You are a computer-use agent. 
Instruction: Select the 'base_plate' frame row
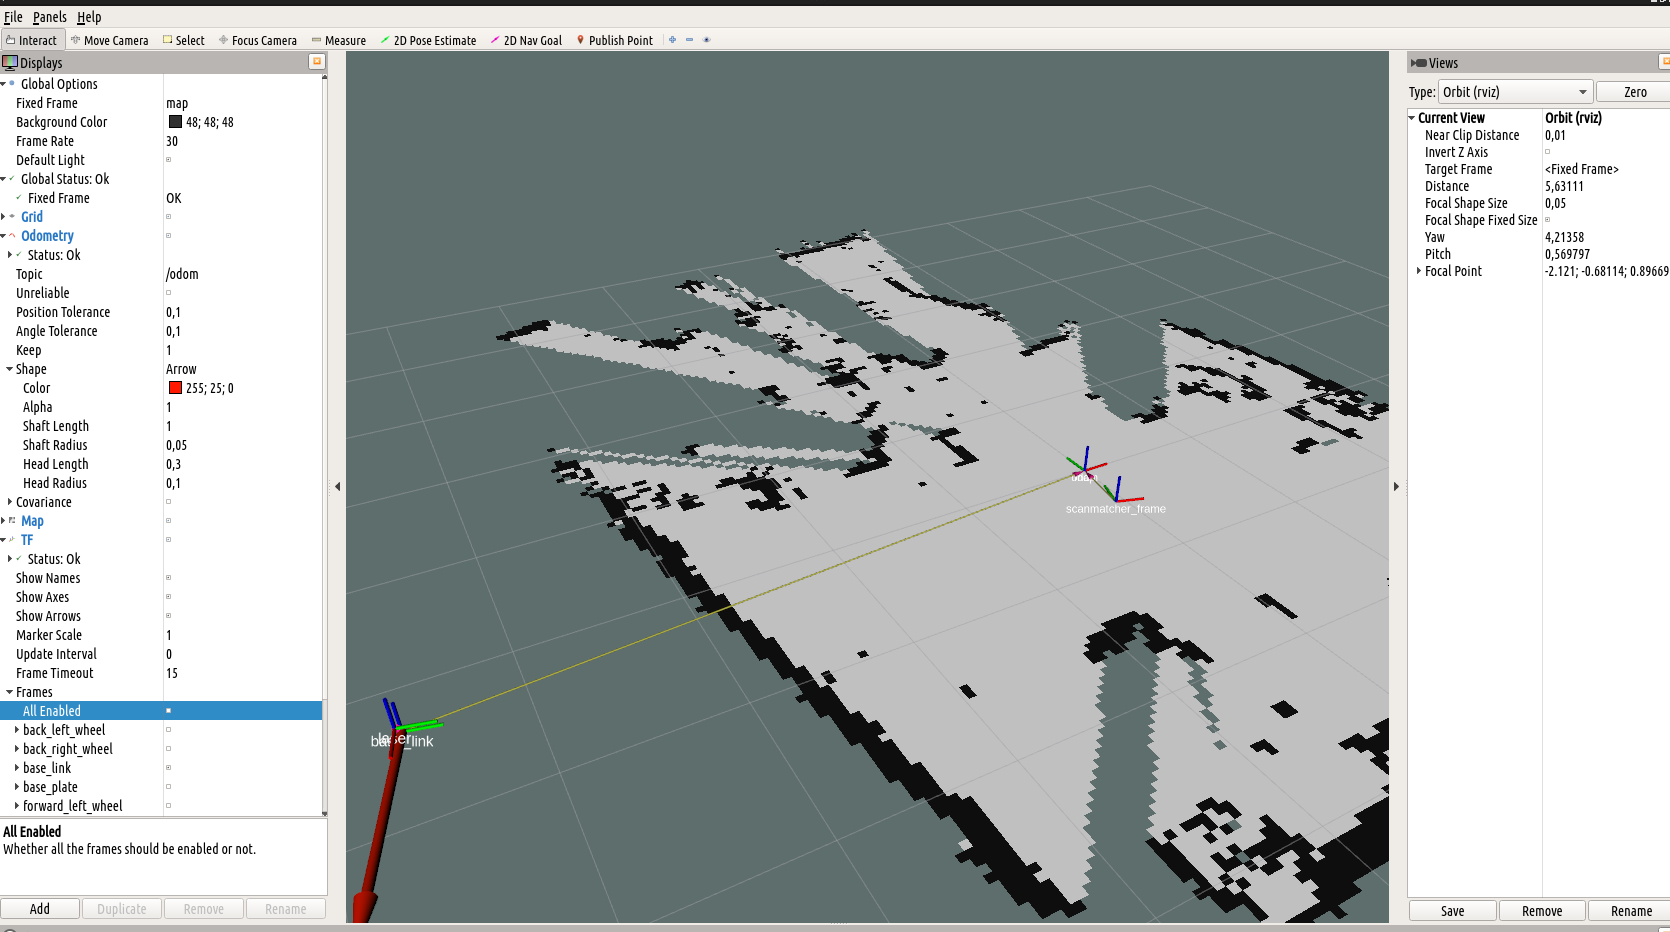click(x=161, y=787)
